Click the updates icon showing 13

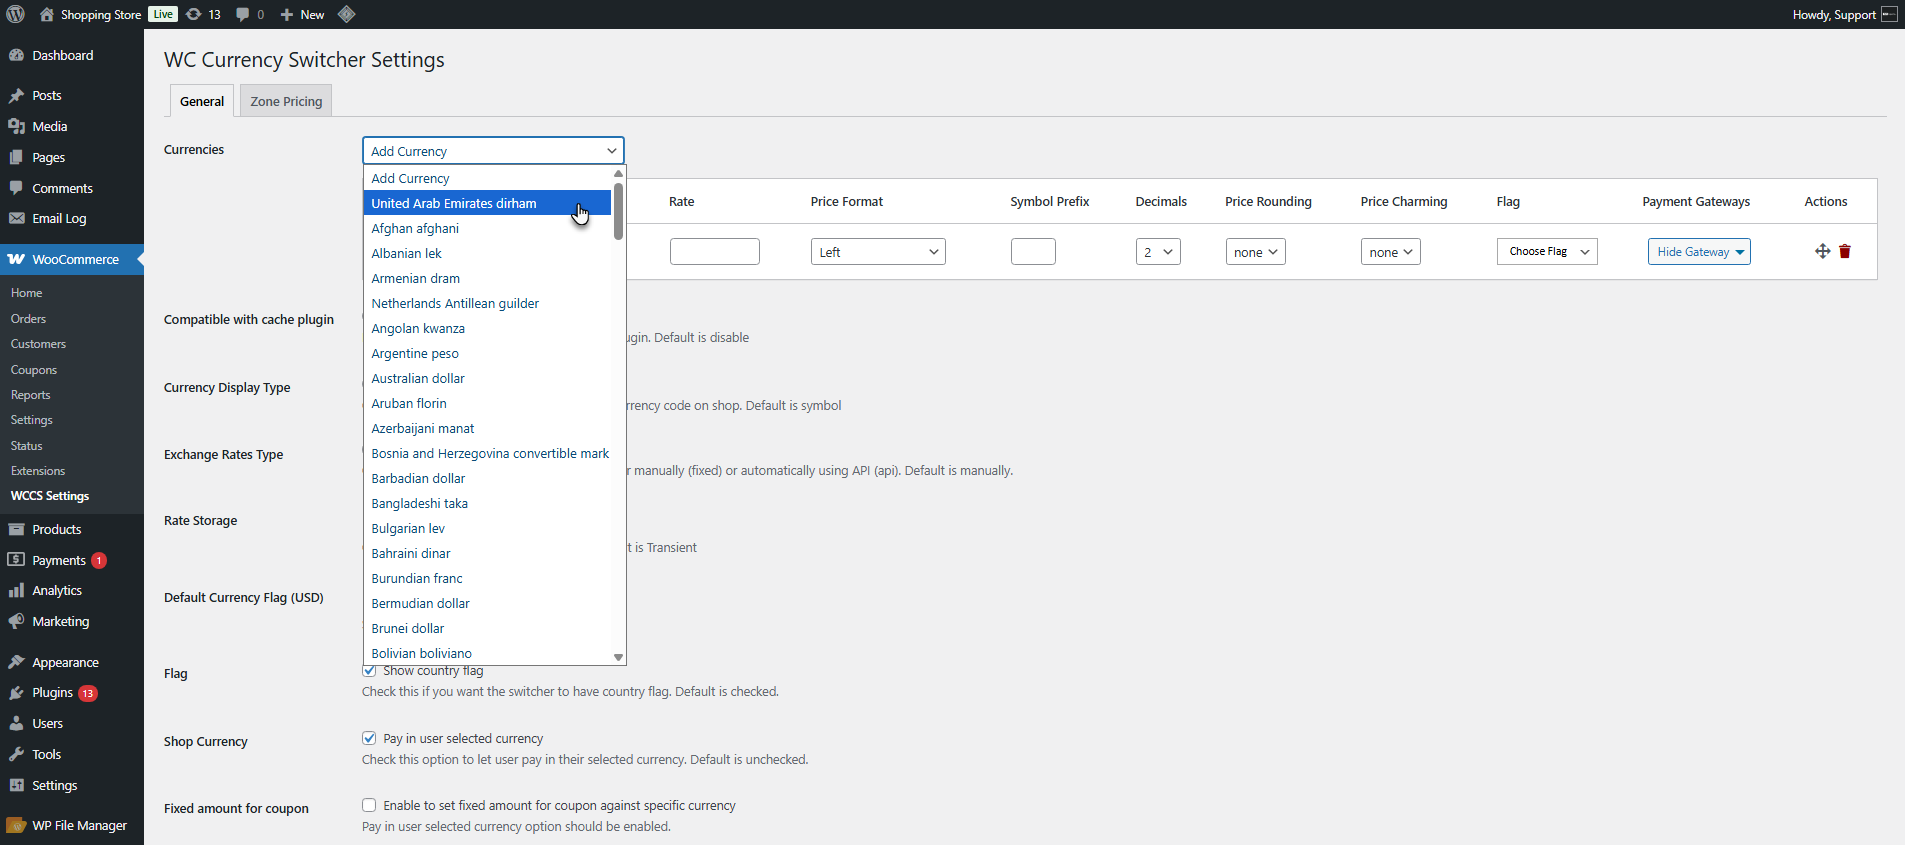204,14
